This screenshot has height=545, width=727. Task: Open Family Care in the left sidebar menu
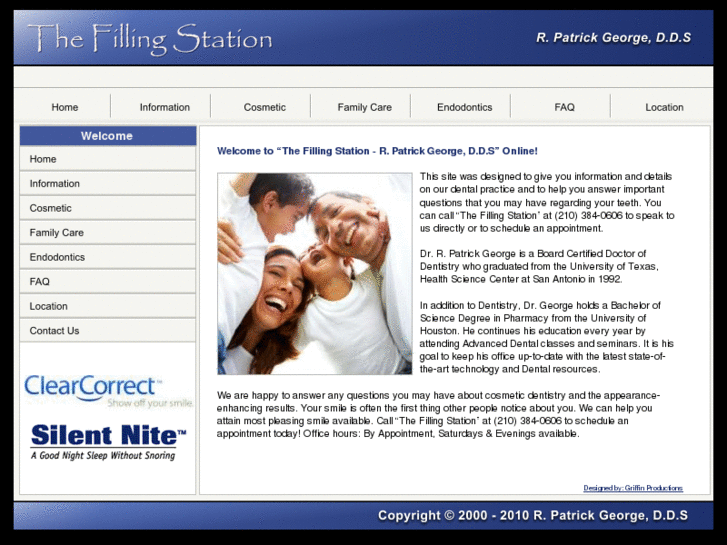[x=108, y=232]
